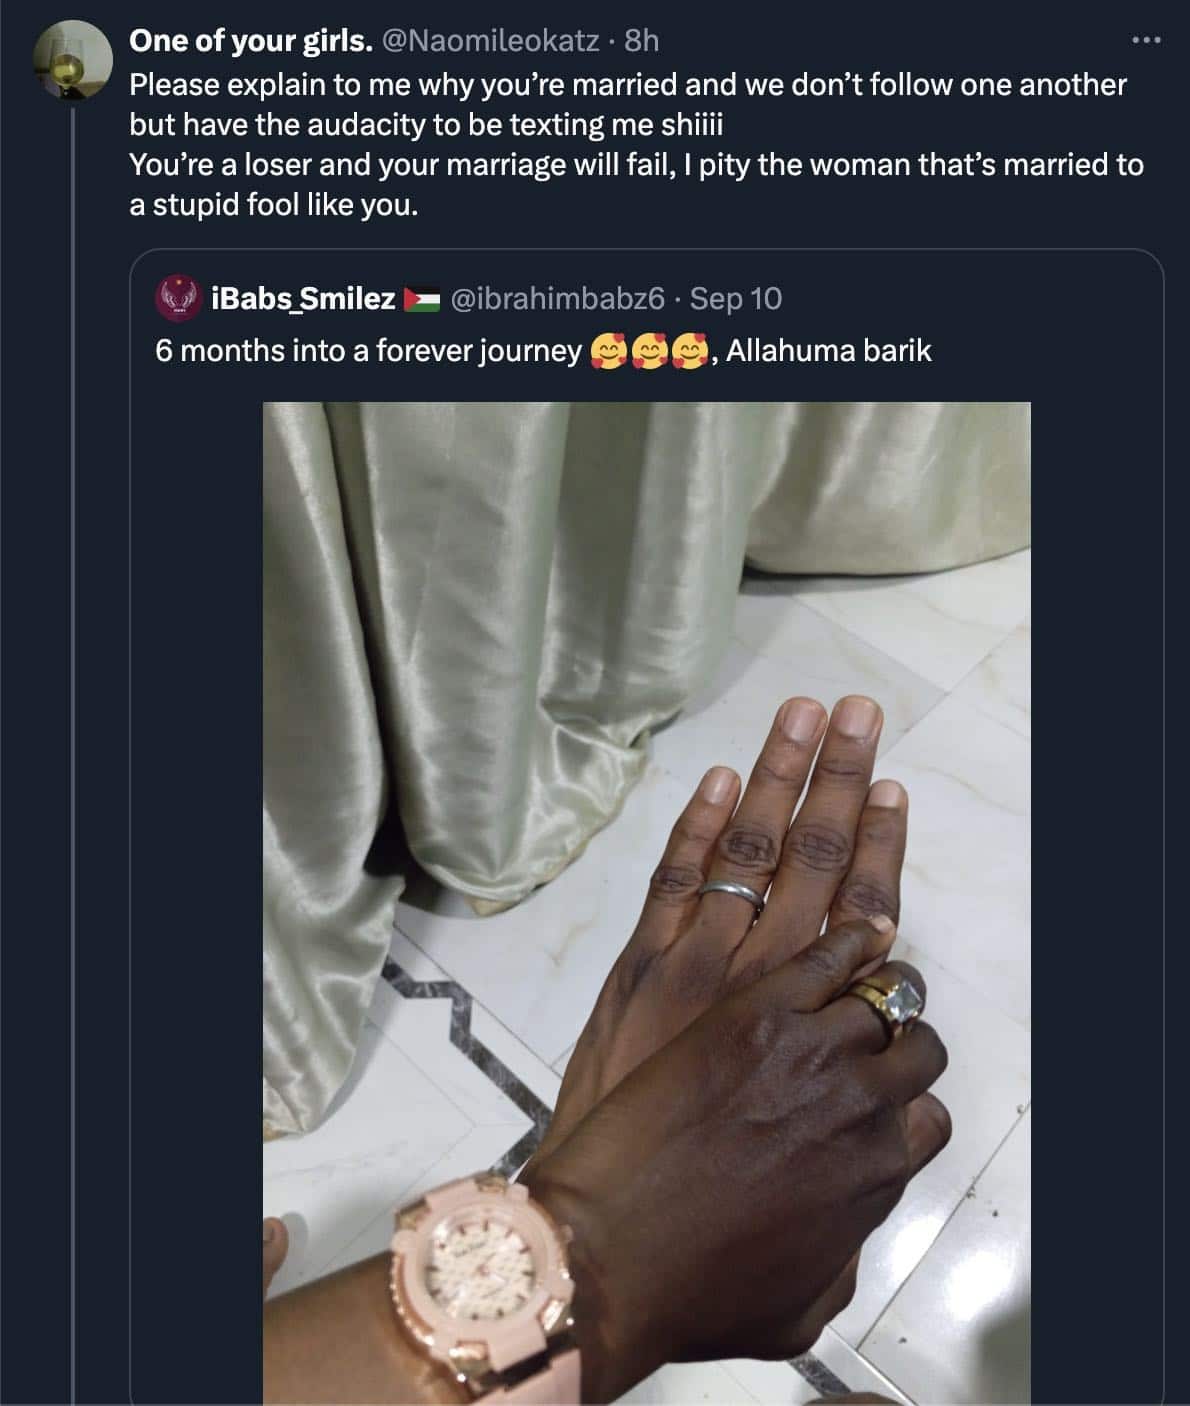Image resolution: width=1190 pixels, height=1406 pixels.
Task: Open the quoted hands and rings photo
Action: point(646,903)
